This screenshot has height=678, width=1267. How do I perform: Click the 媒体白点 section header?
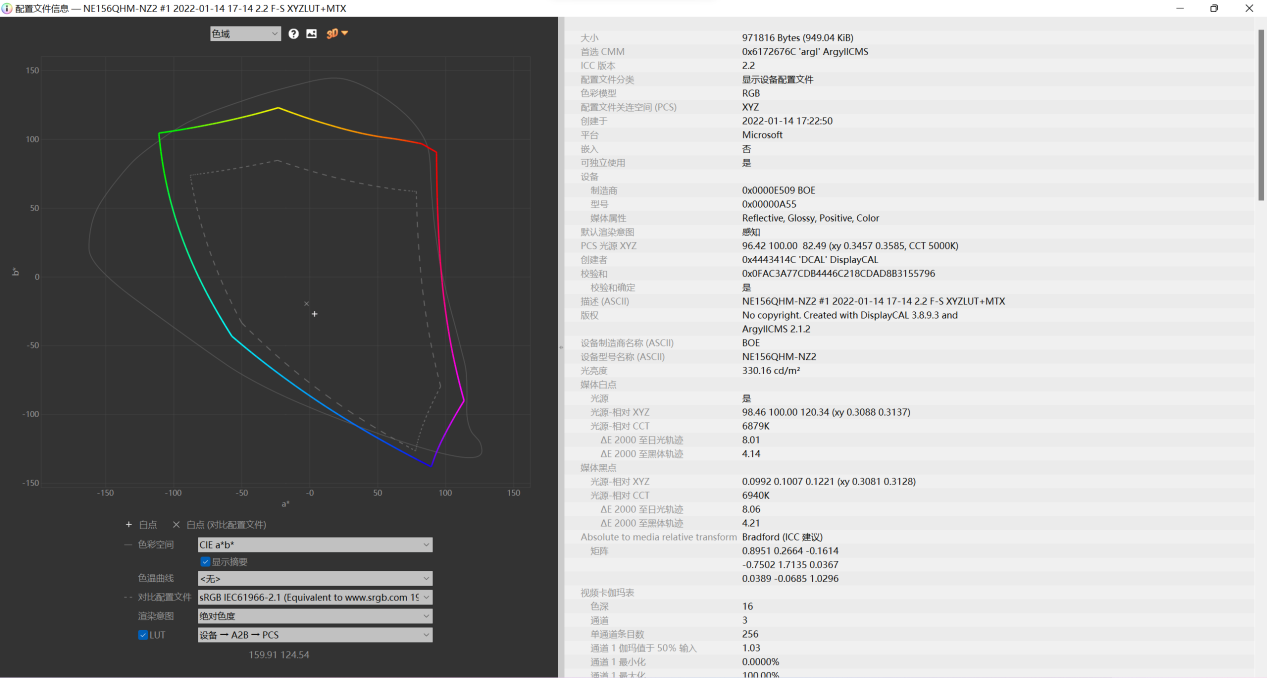coord(600,384)
